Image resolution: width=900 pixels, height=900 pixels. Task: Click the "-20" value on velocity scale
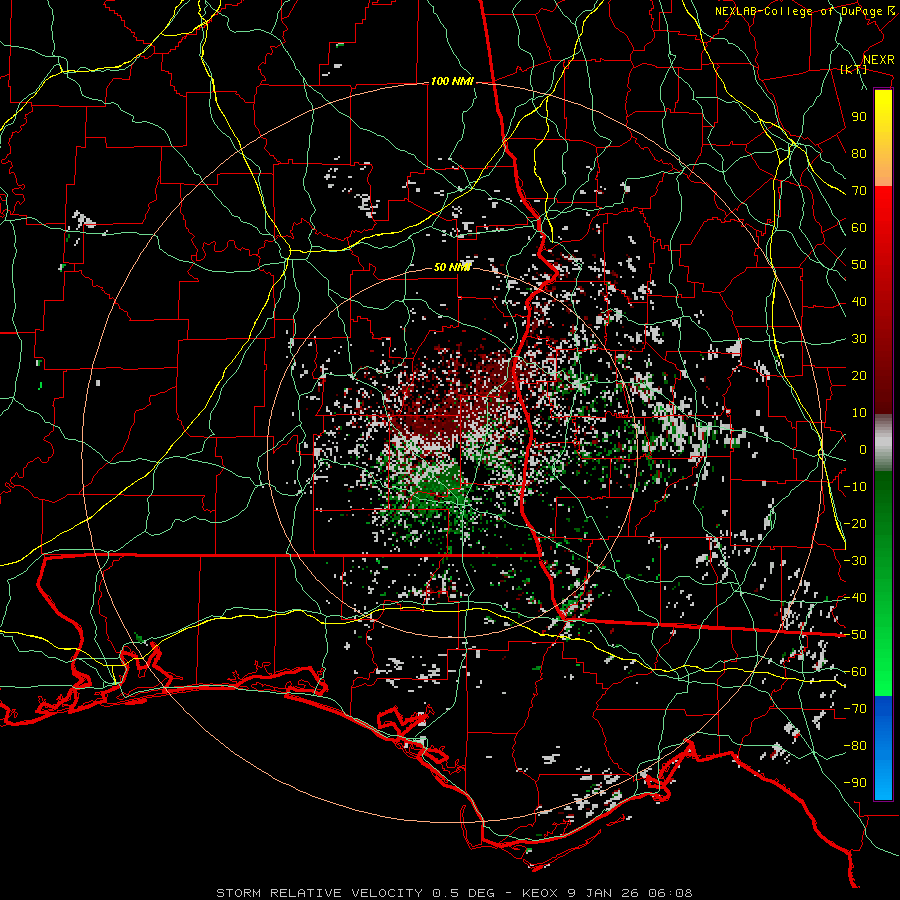(x=855, y=524)
